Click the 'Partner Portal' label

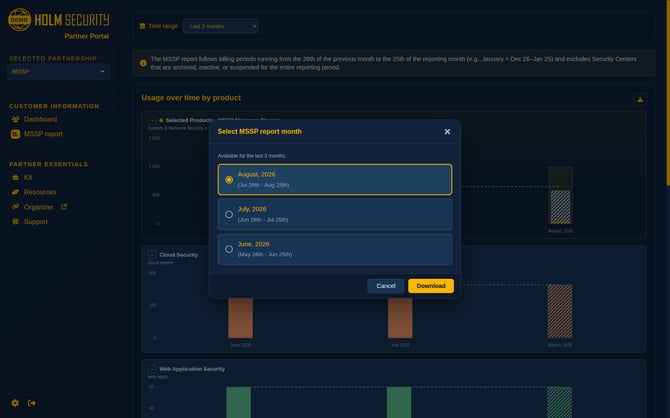(x=87, y=36)
